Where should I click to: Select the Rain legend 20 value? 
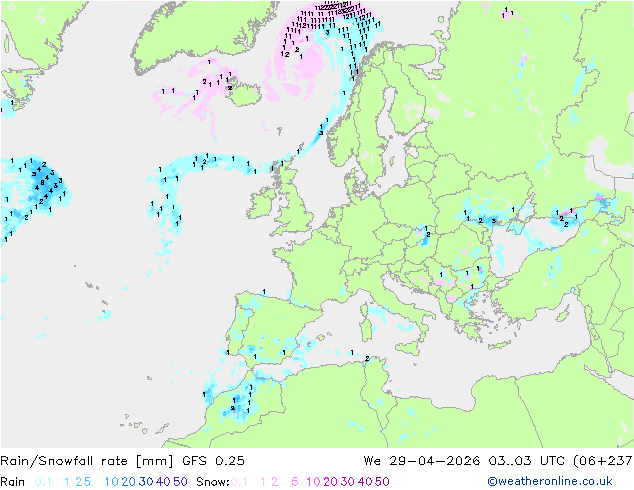(x=129, y=482)
